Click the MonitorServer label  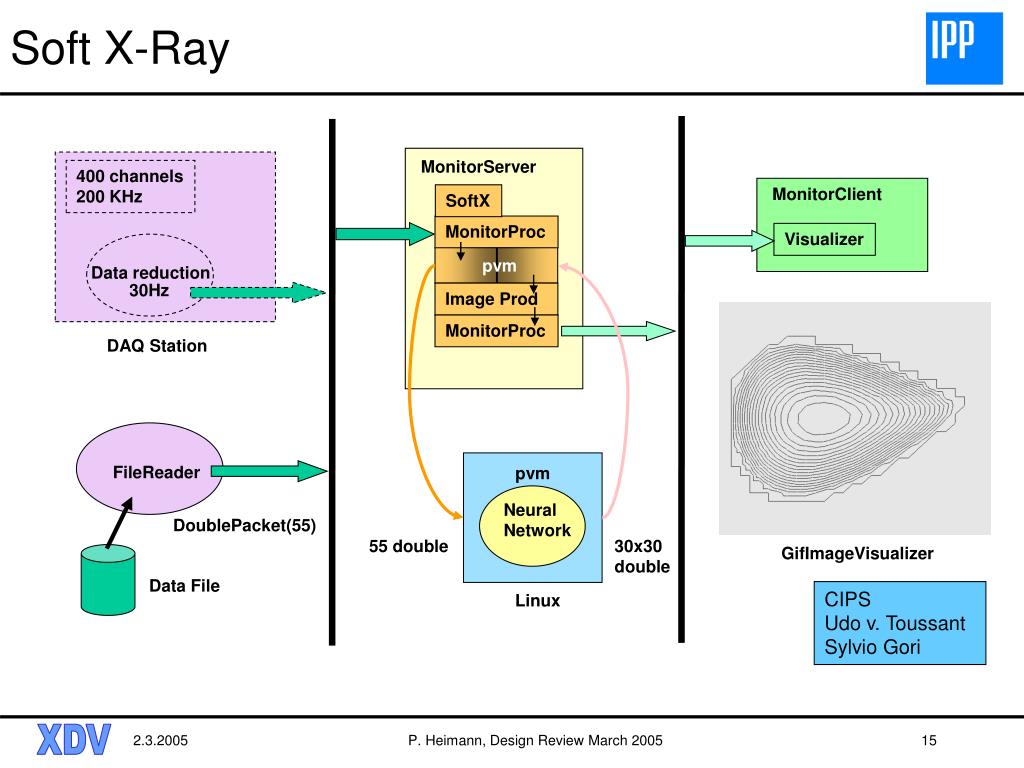pos(478,167)
